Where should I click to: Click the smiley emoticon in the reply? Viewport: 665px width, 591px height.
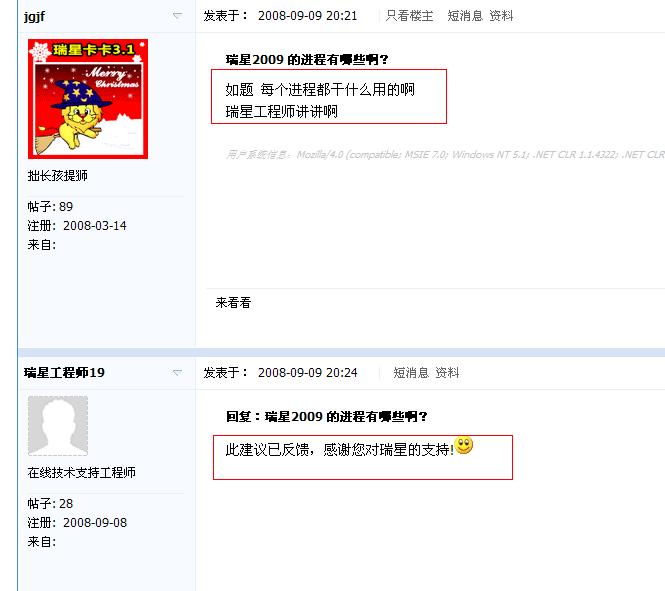464,445
